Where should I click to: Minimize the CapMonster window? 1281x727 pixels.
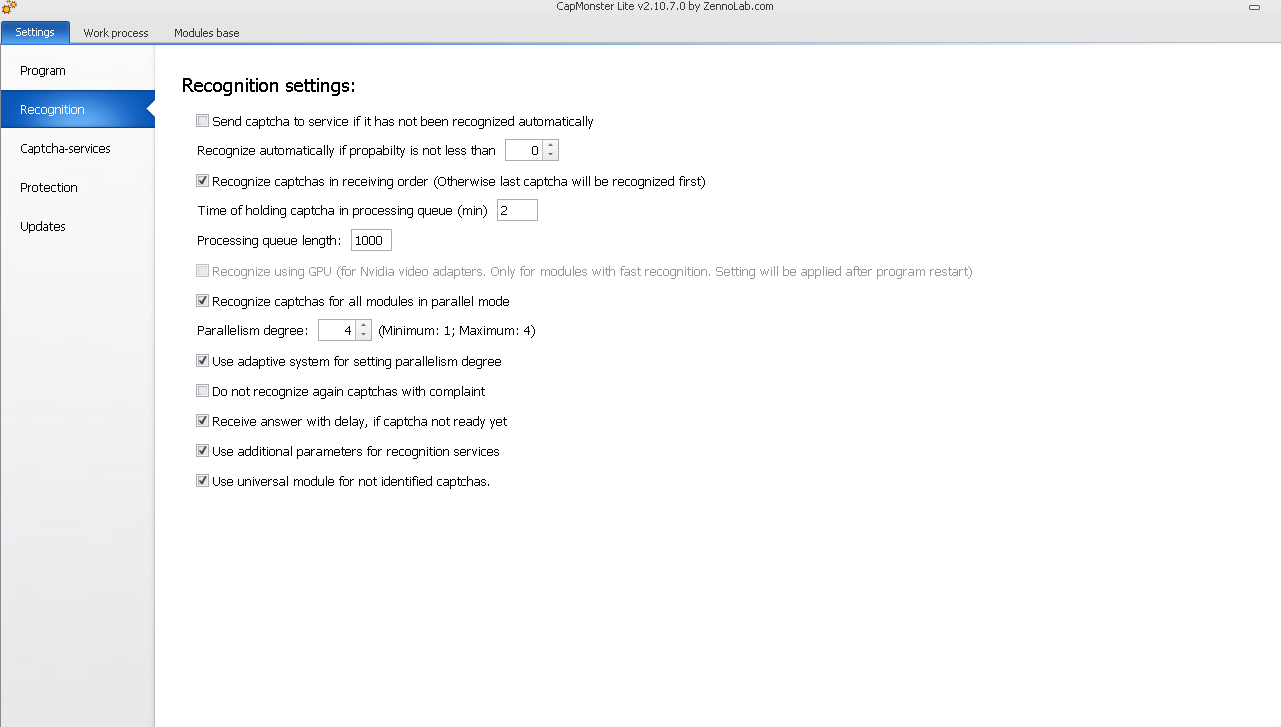click(1254, 7)
